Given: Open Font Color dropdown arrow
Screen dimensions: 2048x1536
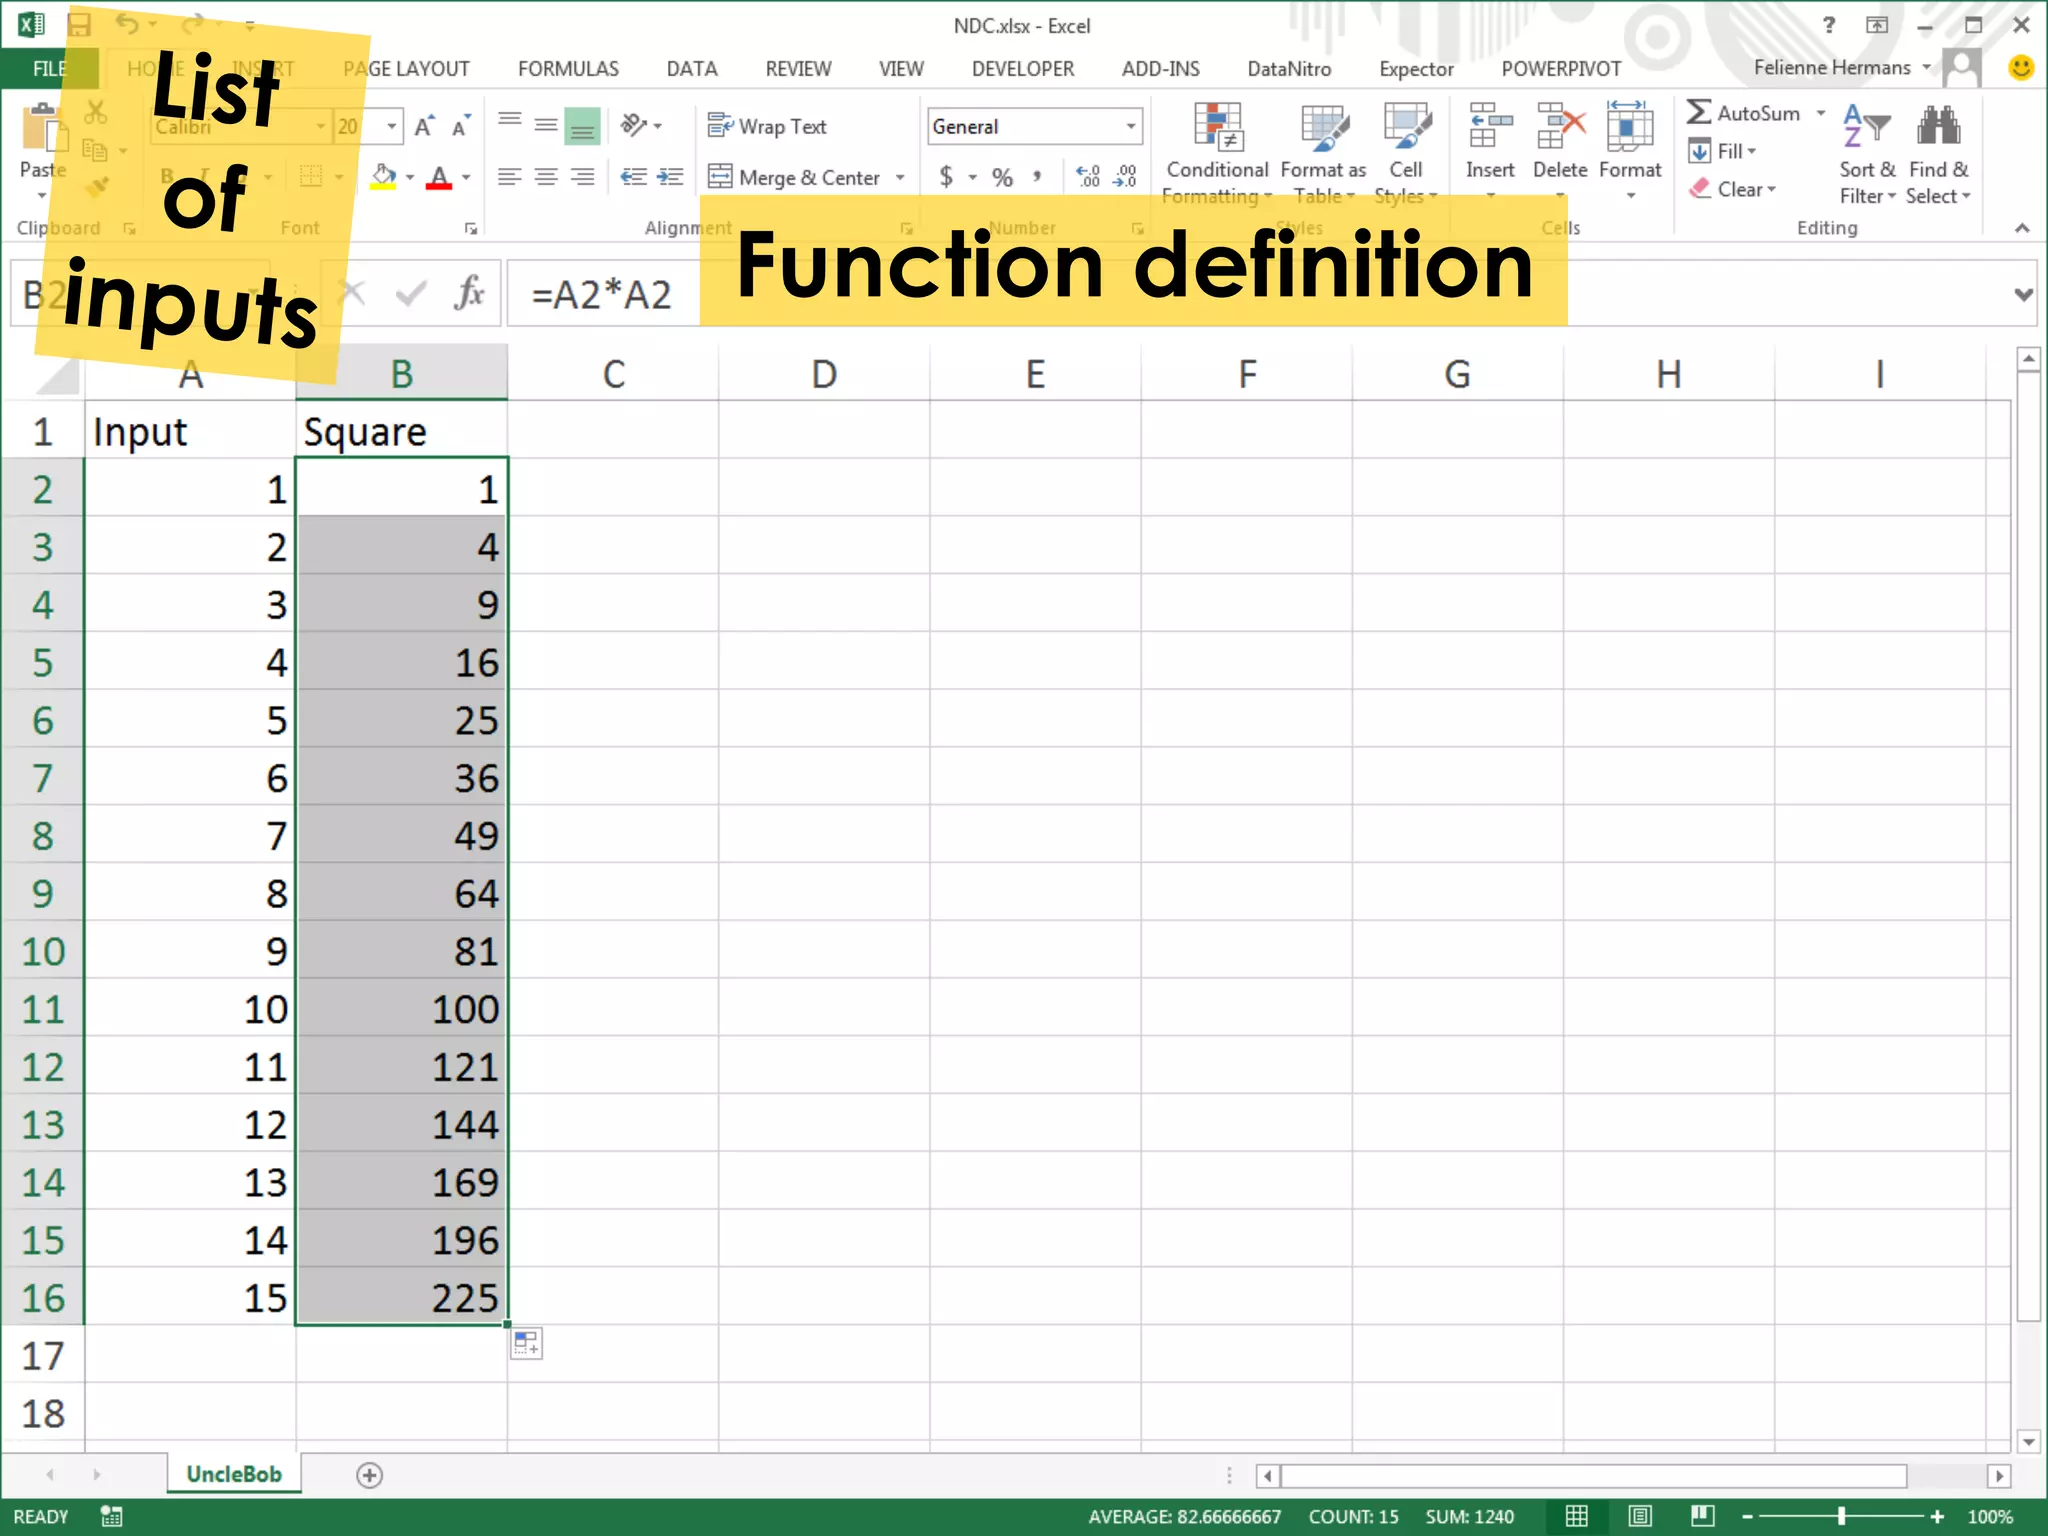Looking at the screenshot, I should pos(466,178).
